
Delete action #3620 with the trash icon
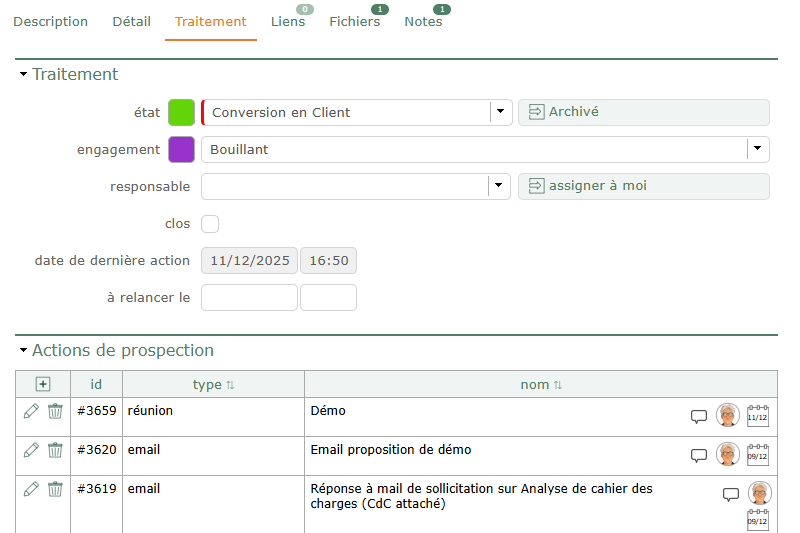[x=56, y=450]
